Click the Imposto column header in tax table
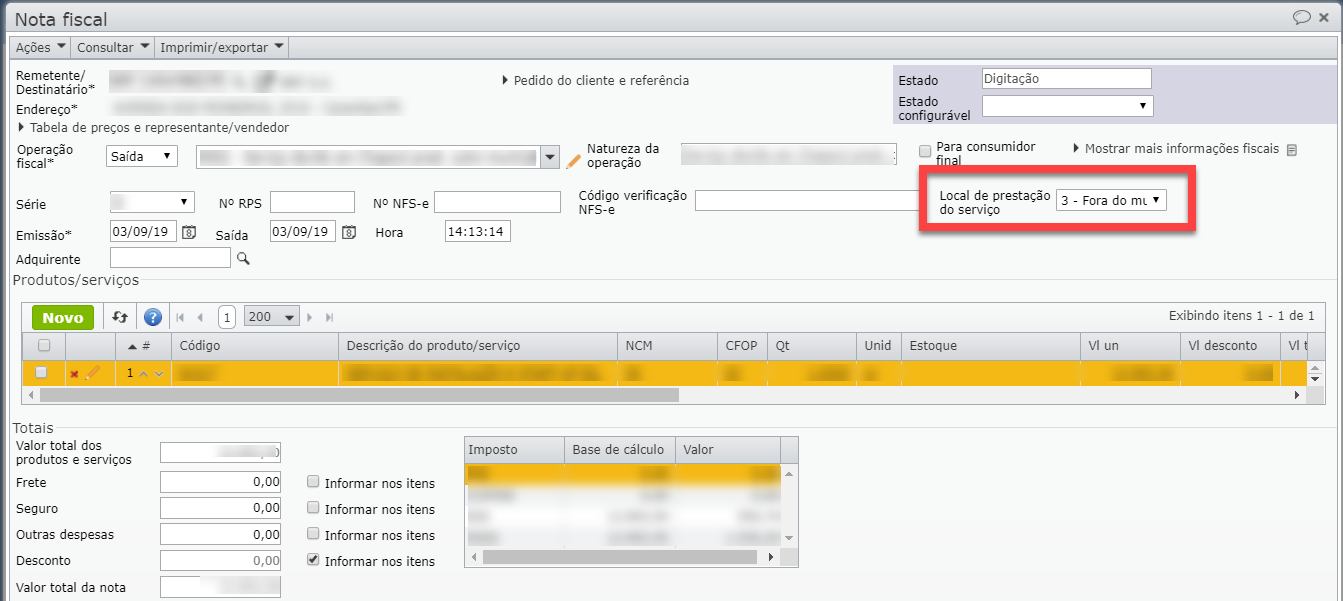Screen dimensions: 1343x601 (515, 449)
